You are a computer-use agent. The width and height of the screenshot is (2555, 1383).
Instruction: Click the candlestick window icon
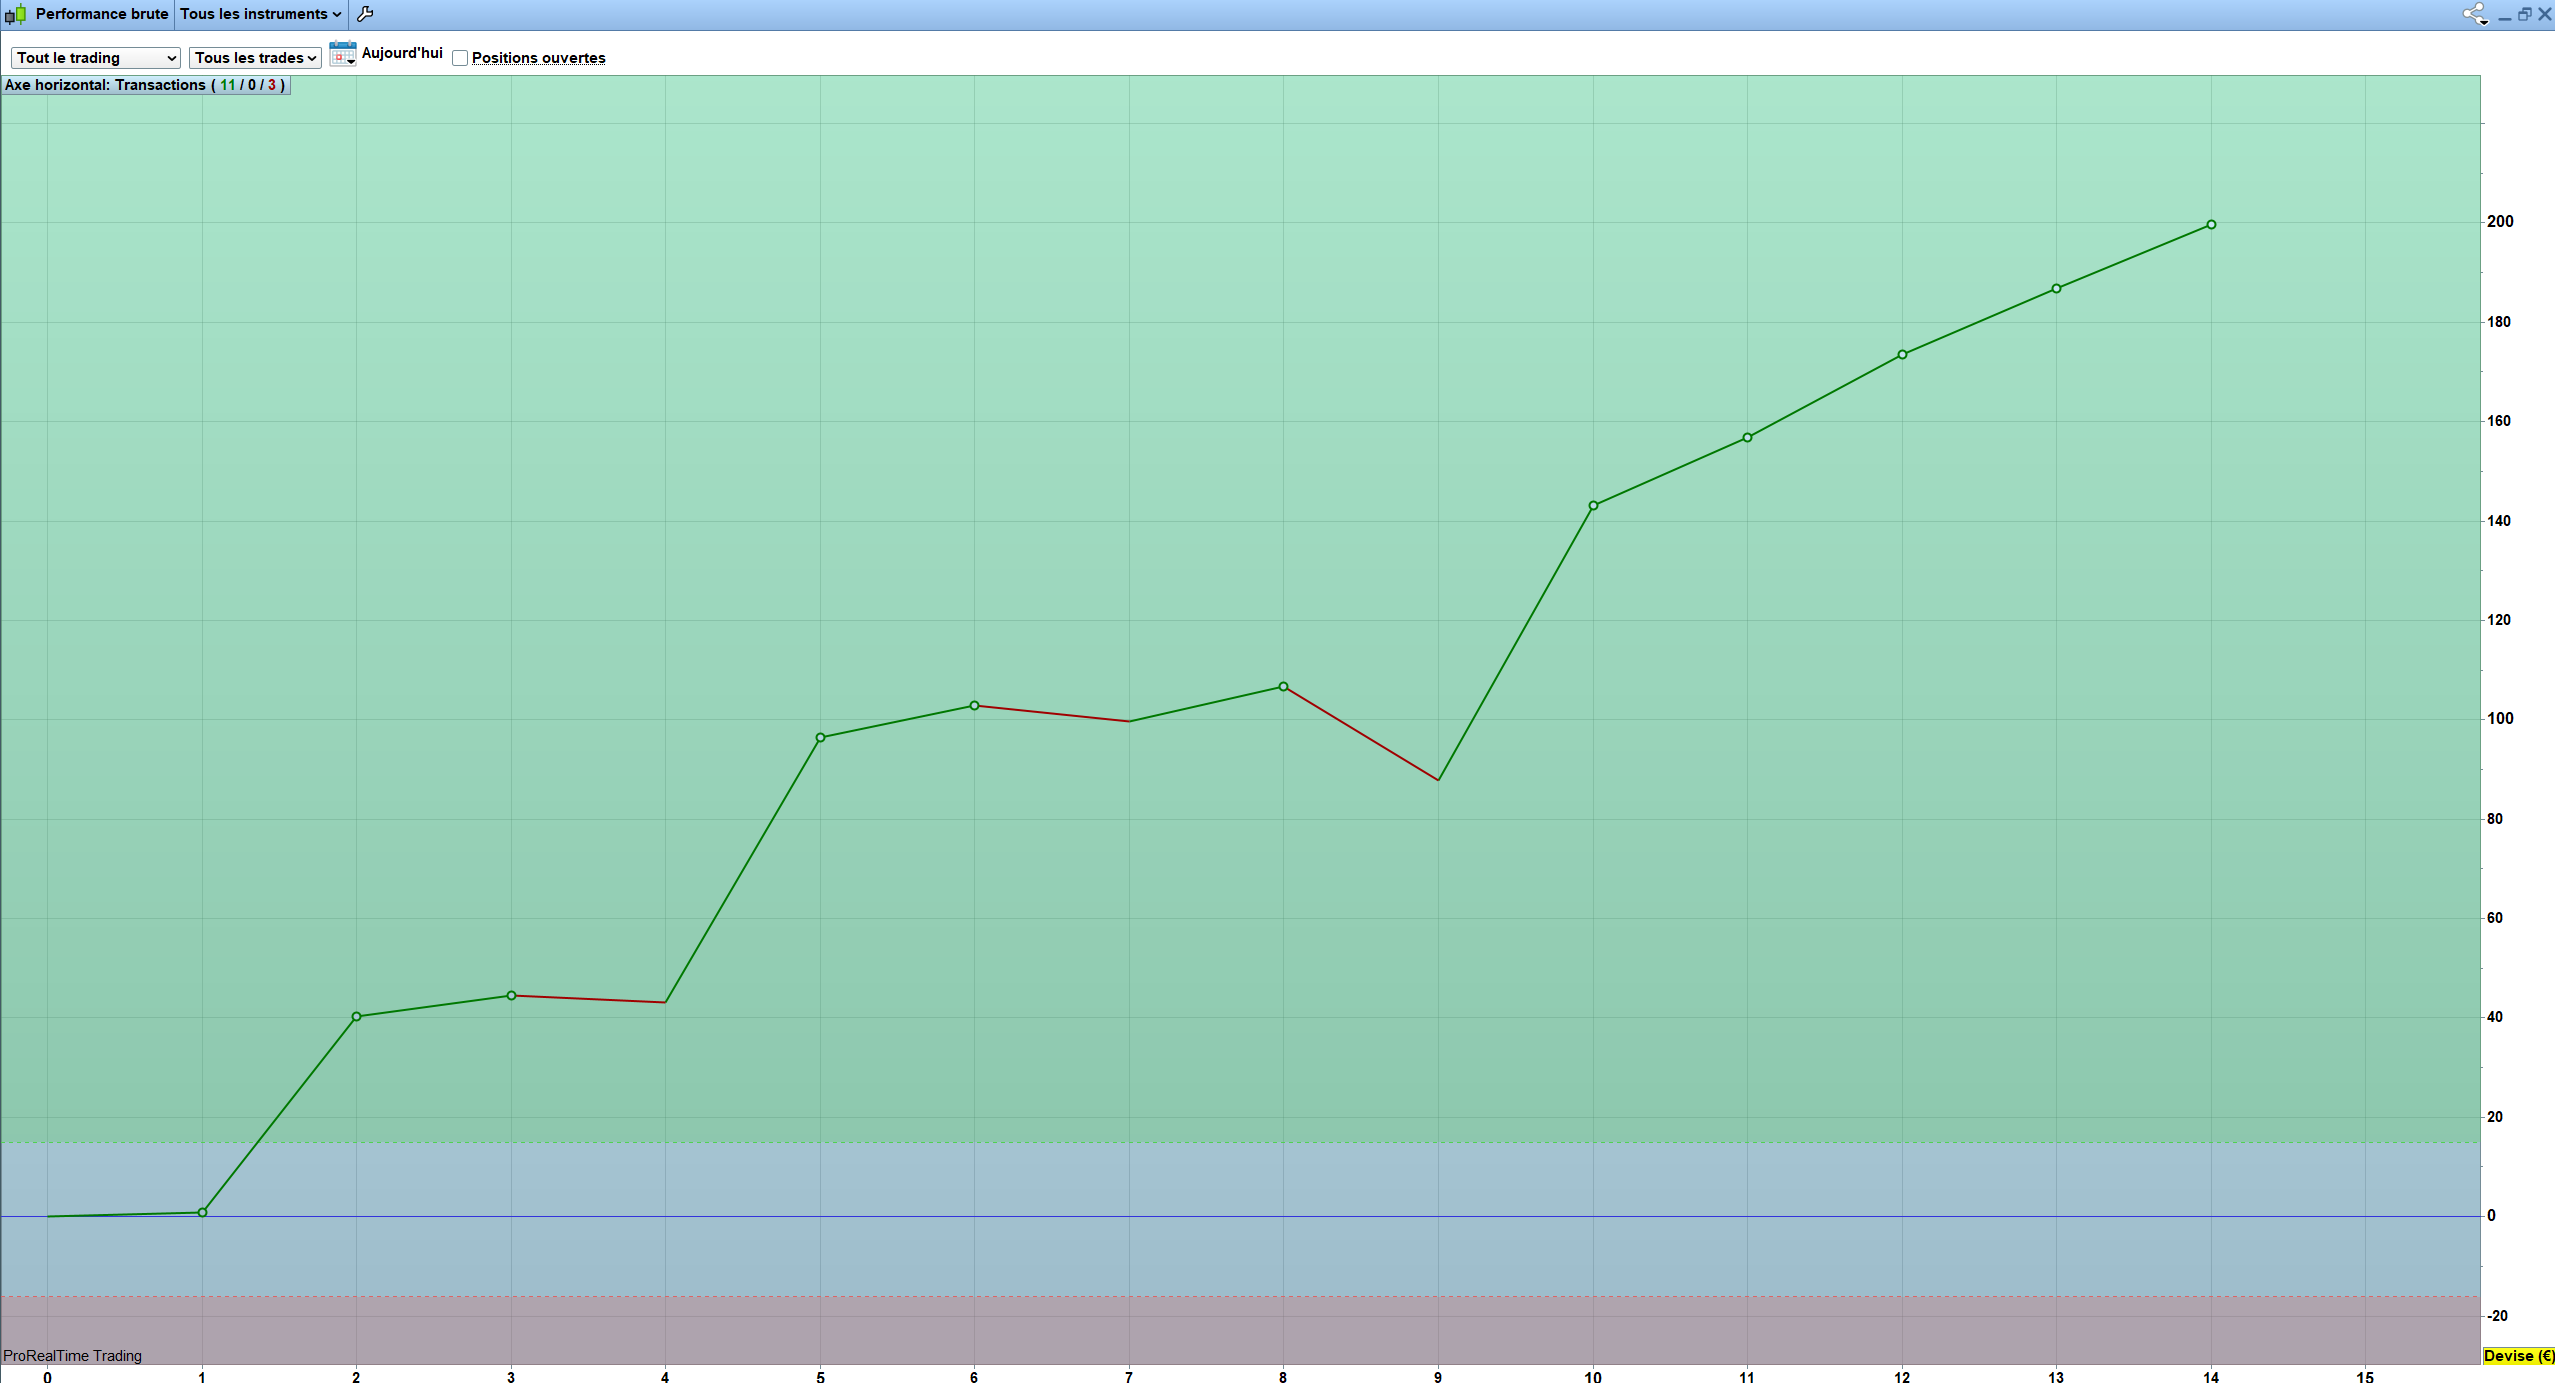[x=15, y=14]
